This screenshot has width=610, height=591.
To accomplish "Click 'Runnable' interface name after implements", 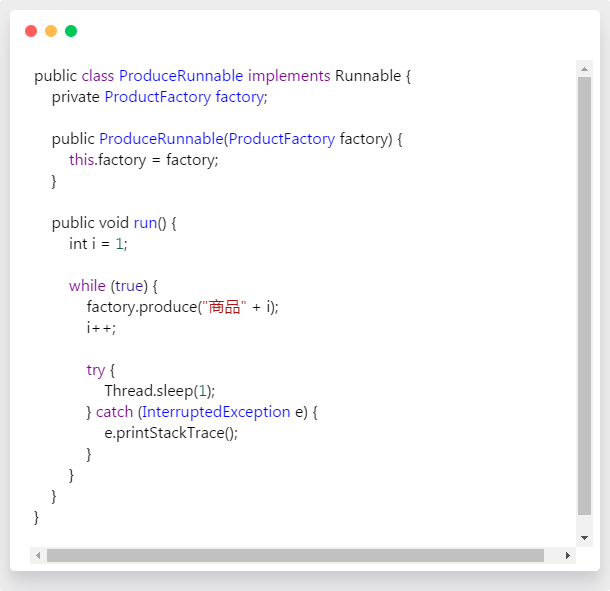I will point(368,76).
